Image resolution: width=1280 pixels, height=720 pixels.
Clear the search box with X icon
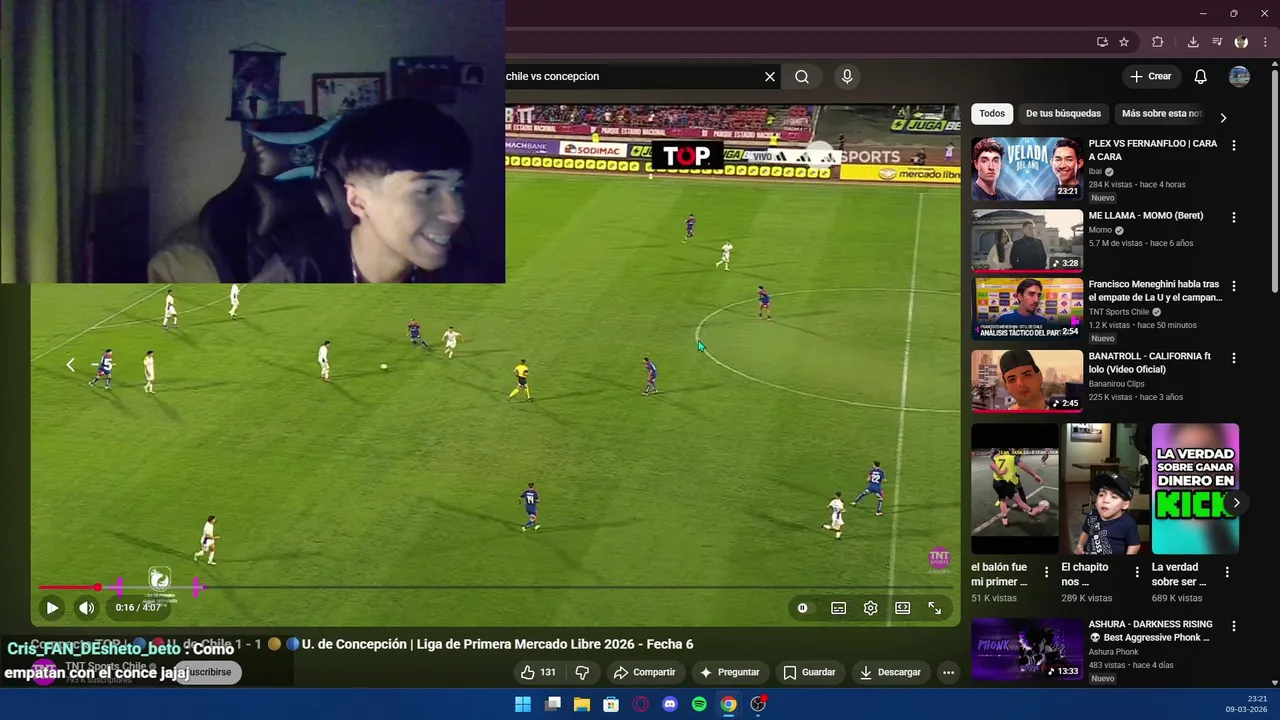[770, 76]
